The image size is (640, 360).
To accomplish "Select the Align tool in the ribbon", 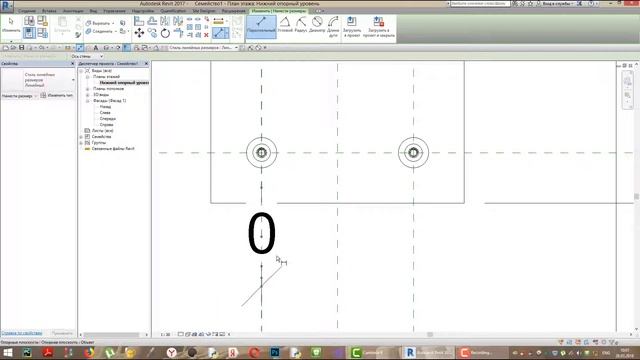I will point(139,21).
